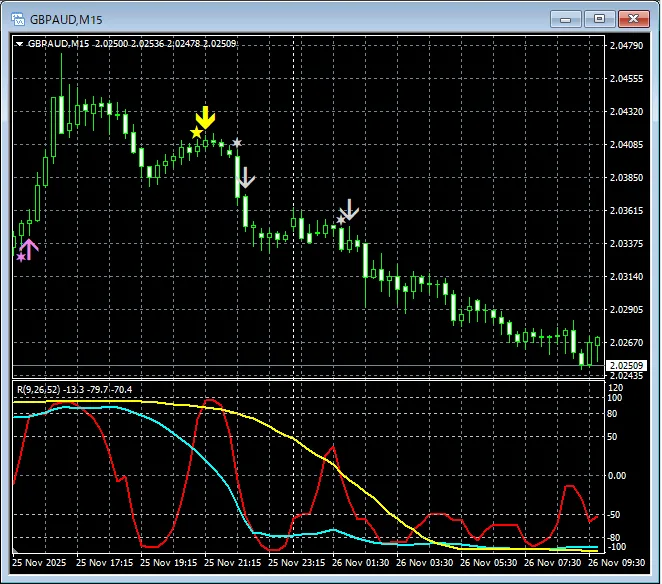Click the 2.03375 price scale label

(x=626, y=243)
